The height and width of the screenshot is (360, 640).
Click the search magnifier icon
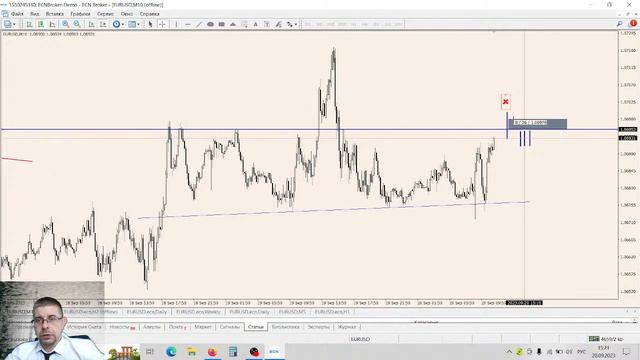pyautogui.click(x=619, y=24)
